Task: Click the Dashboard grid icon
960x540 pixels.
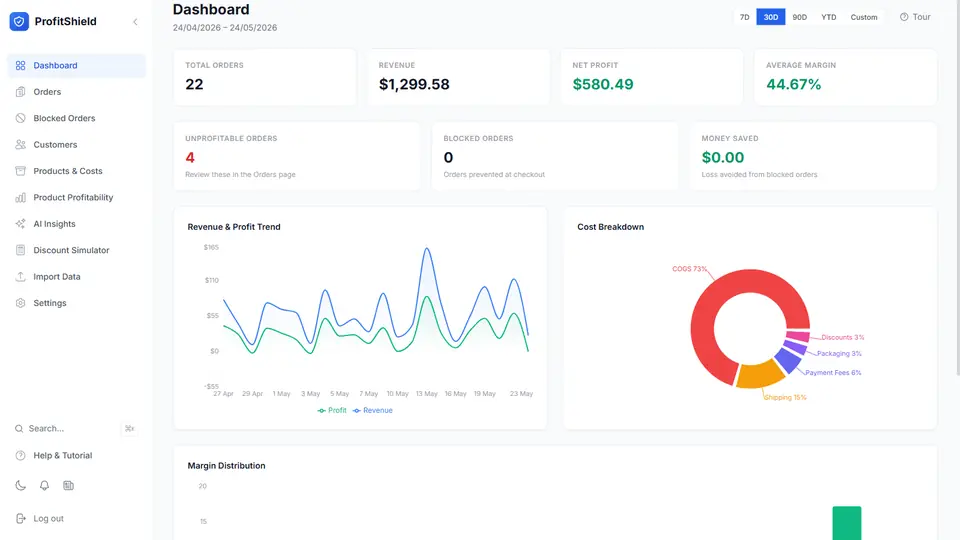Action: (20, 66)
